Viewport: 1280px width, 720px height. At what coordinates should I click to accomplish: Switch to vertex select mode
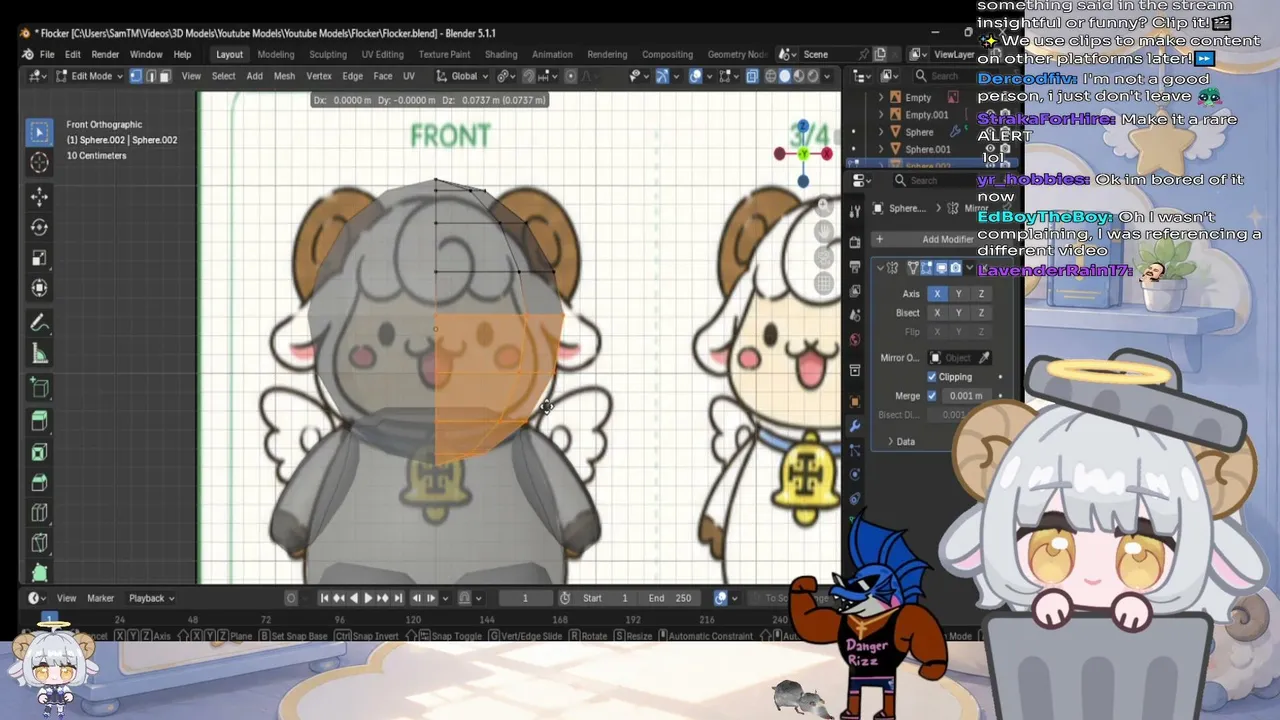(136, 76)
